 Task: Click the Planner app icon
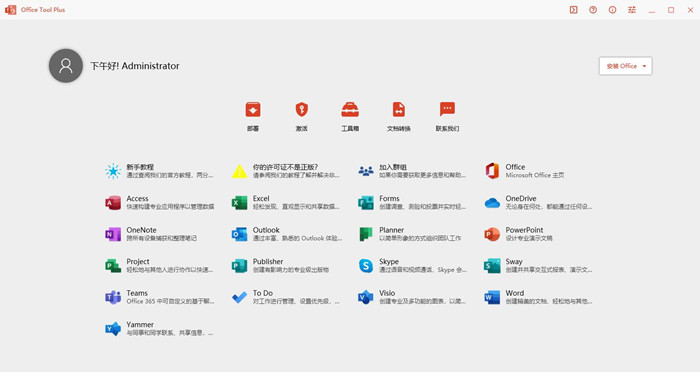[x=366, y=234]
